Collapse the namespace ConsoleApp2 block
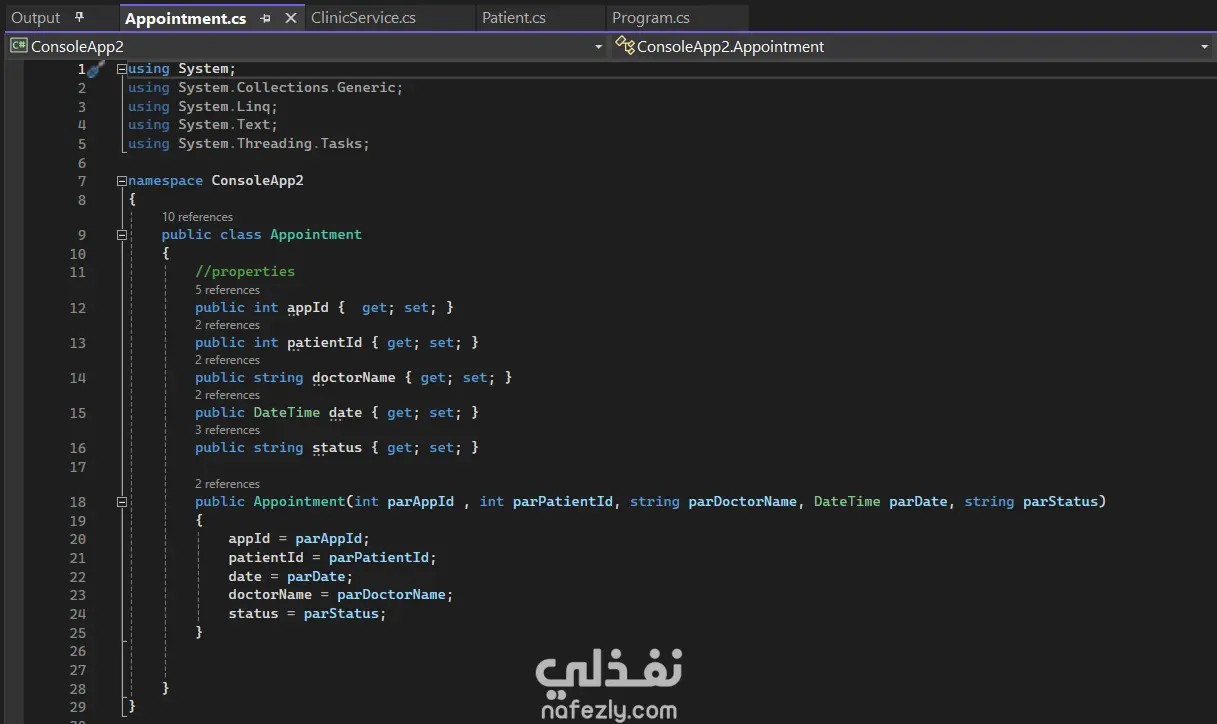 [122, 181]
